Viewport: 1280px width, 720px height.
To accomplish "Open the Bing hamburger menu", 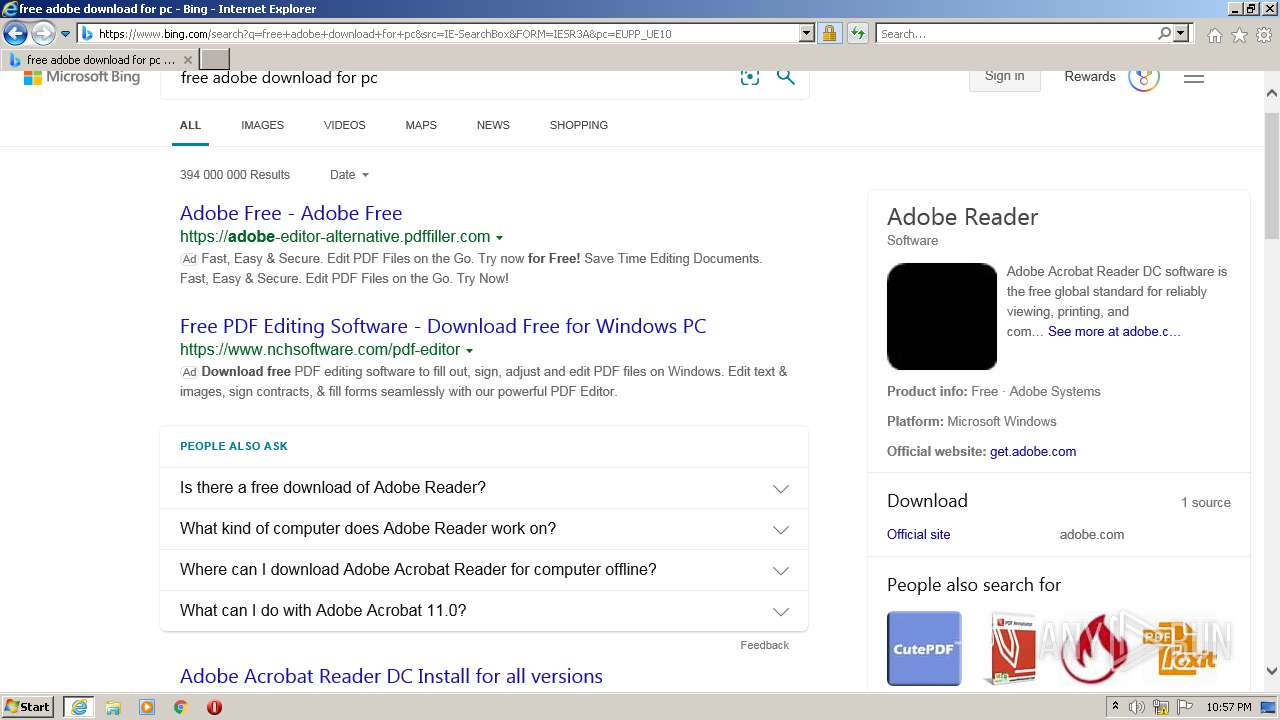I will tap(1194, 77).
